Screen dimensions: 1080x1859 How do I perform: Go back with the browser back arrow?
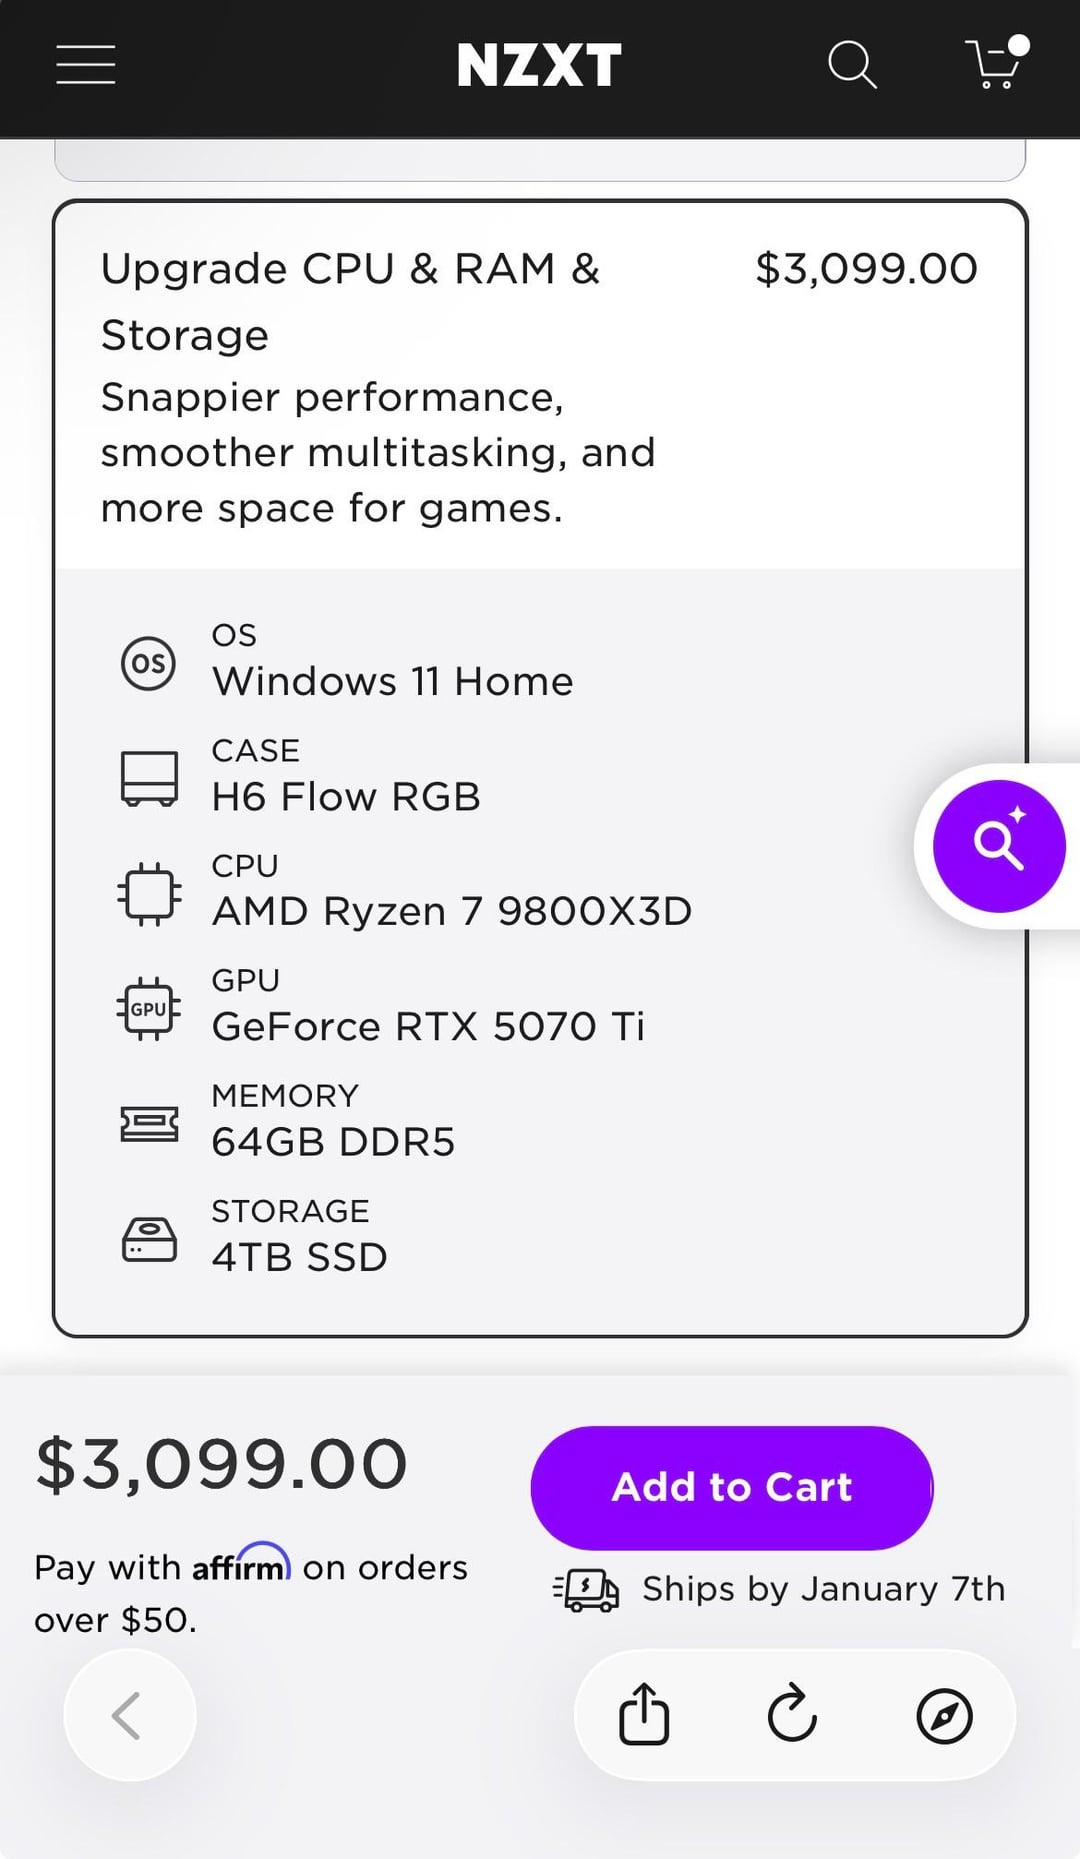tap(129, 1715)
